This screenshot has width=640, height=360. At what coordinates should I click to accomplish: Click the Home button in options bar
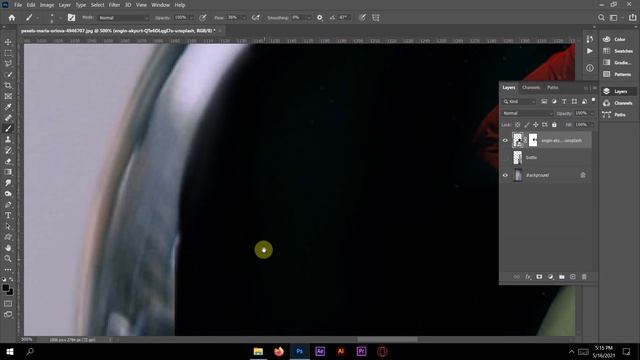click(x=12, y=18)
